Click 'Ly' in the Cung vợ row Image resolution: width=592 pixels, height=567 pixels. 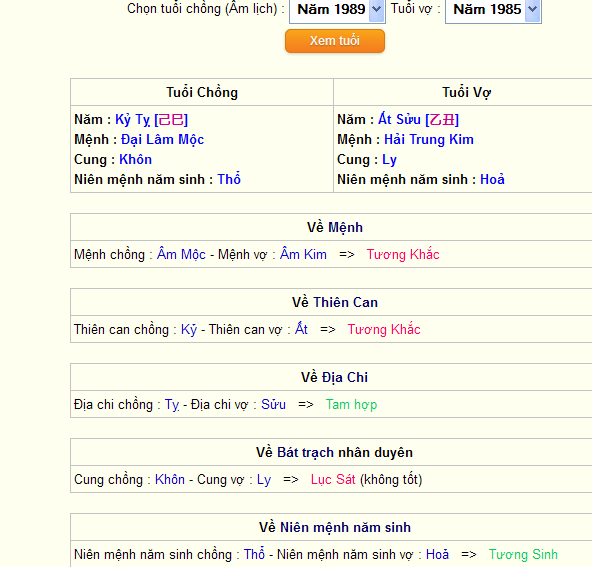[264, 479]
